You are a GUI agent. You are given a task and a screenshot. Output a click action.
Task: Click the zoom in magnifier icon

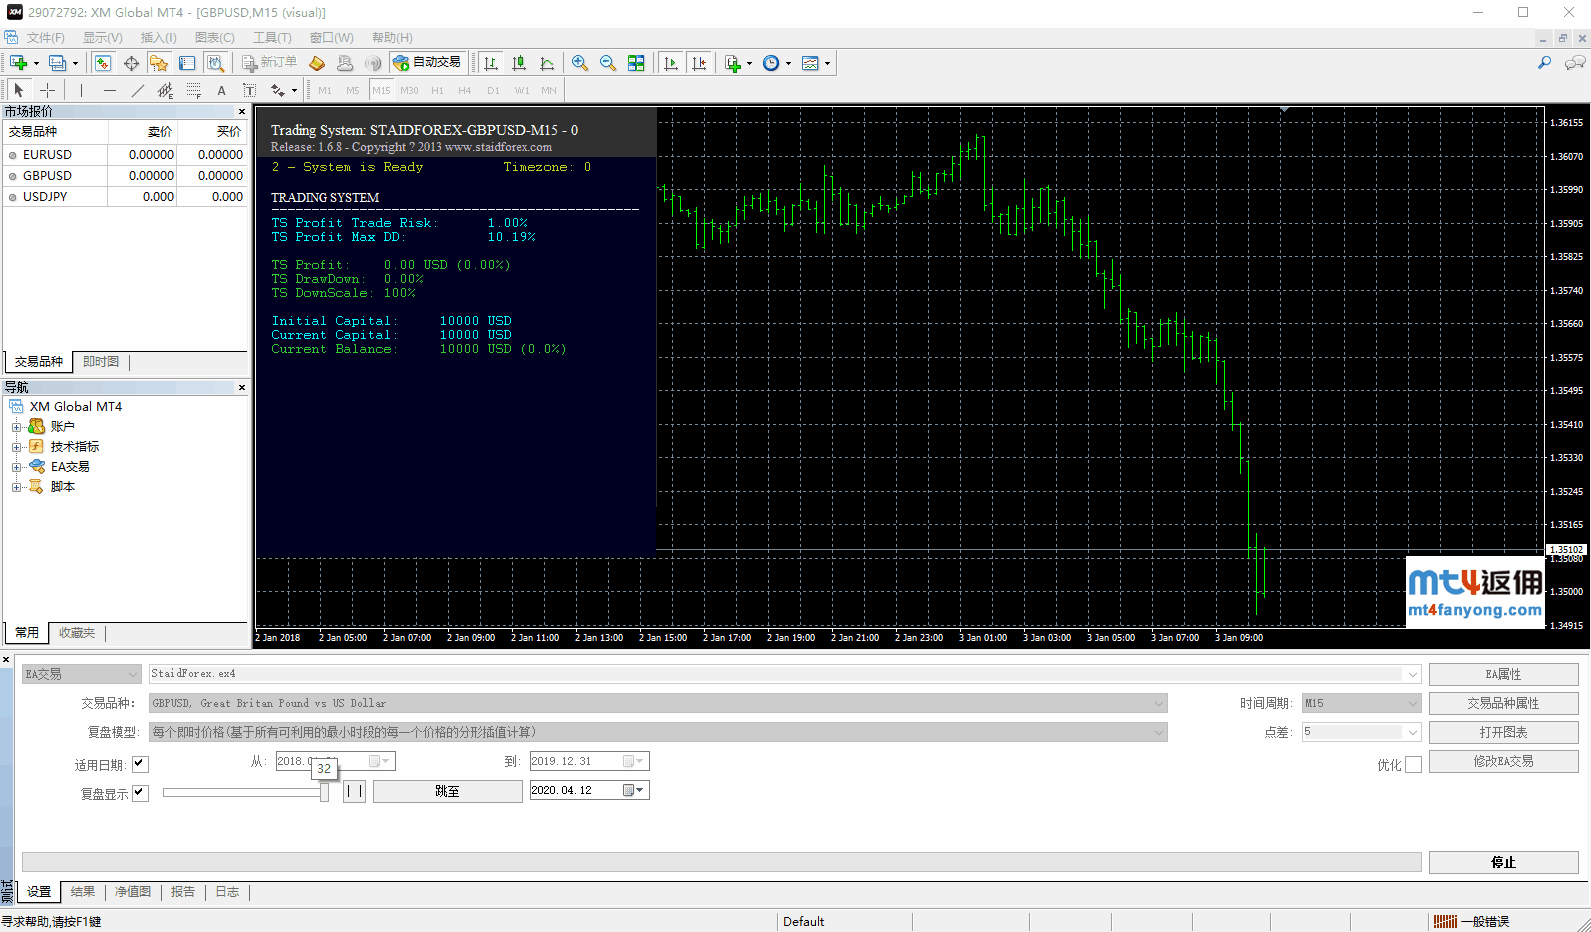pyautogui.click(x=579, y=63)
